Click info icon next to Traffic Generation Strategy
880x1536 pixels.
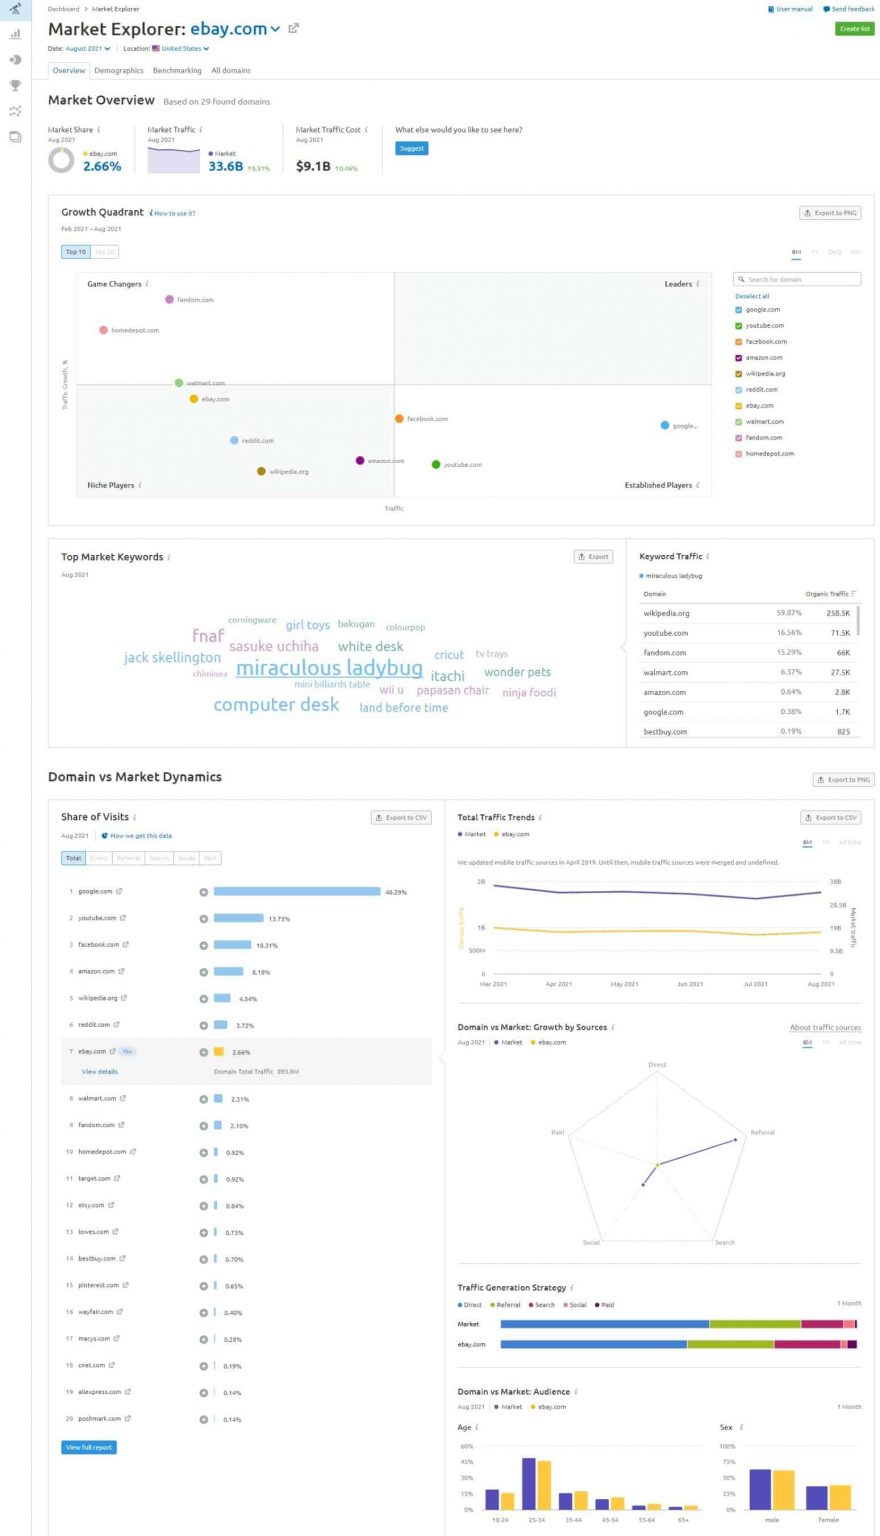pyautogui.click(x=572, y=1288)
